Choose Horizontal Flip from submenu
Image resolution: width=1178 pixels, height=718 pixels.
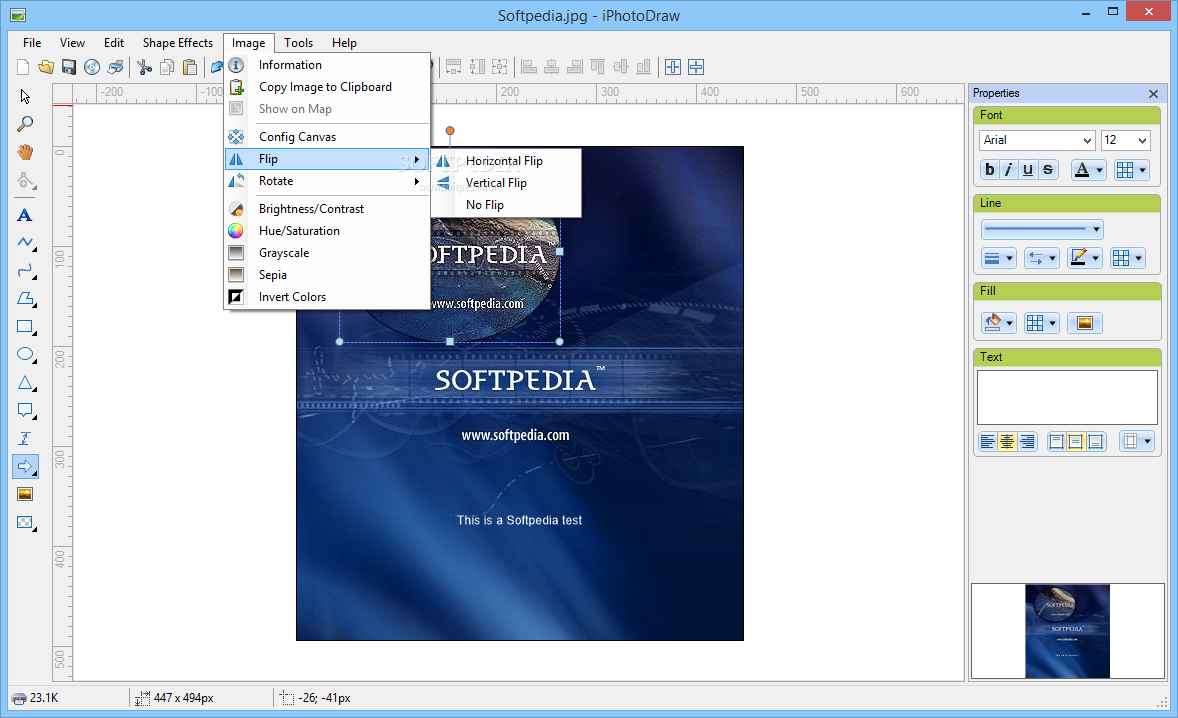point(506,161)
